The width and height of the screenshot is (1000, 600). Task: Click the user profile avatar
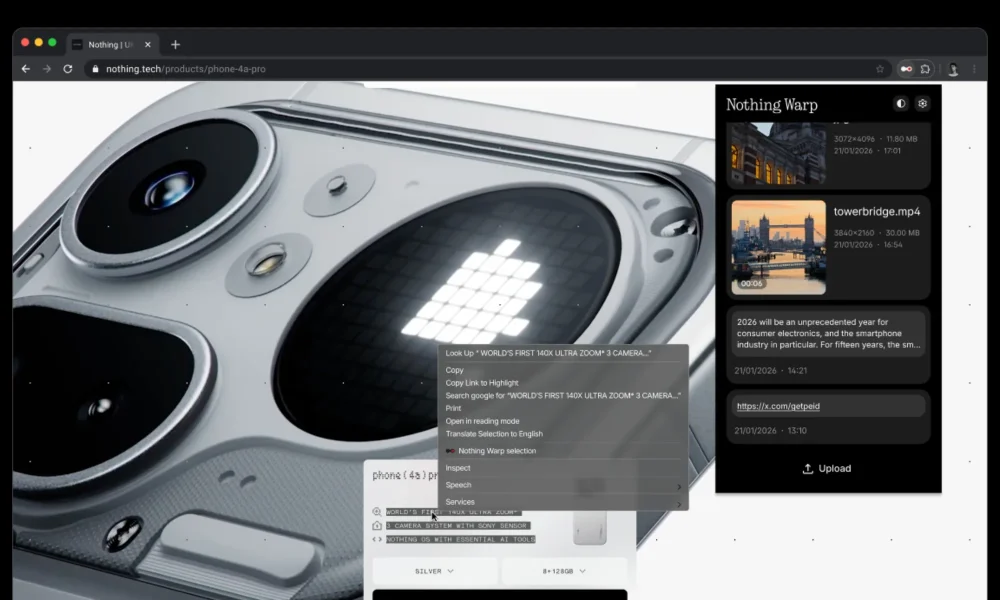pos(953,69)
